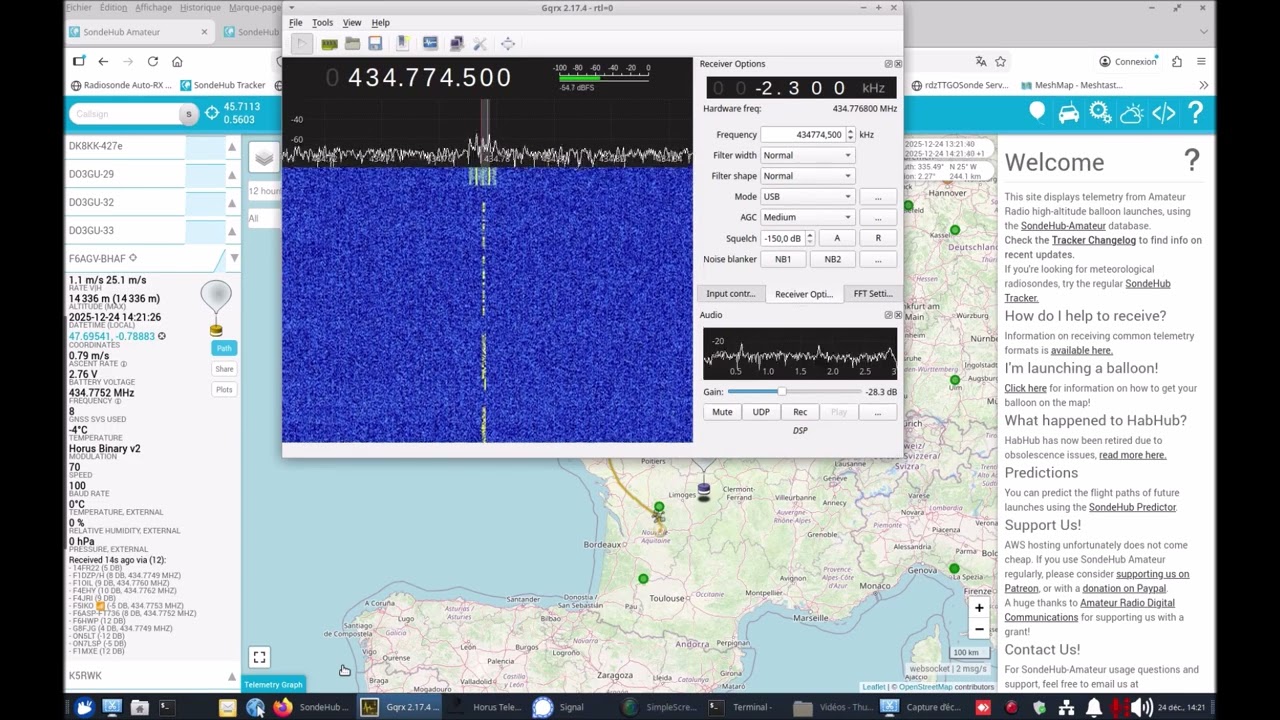Screen dimensions: 1280x720
Task: Open the bookmarks icon in Gqrx toolbar
Action: [x=402, y=43]
